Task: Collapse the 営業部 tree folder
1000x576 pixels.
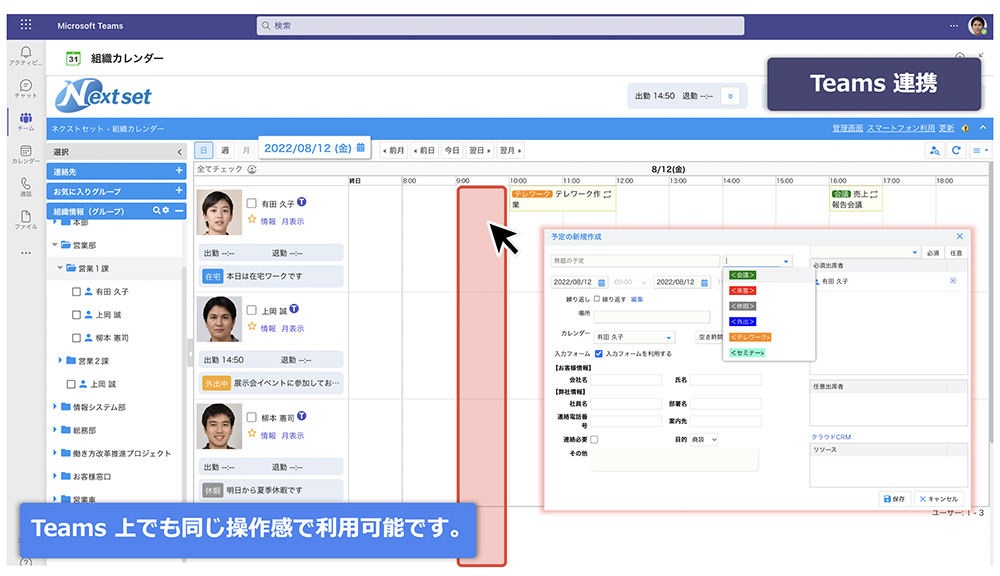Action: tap(55, 244)
